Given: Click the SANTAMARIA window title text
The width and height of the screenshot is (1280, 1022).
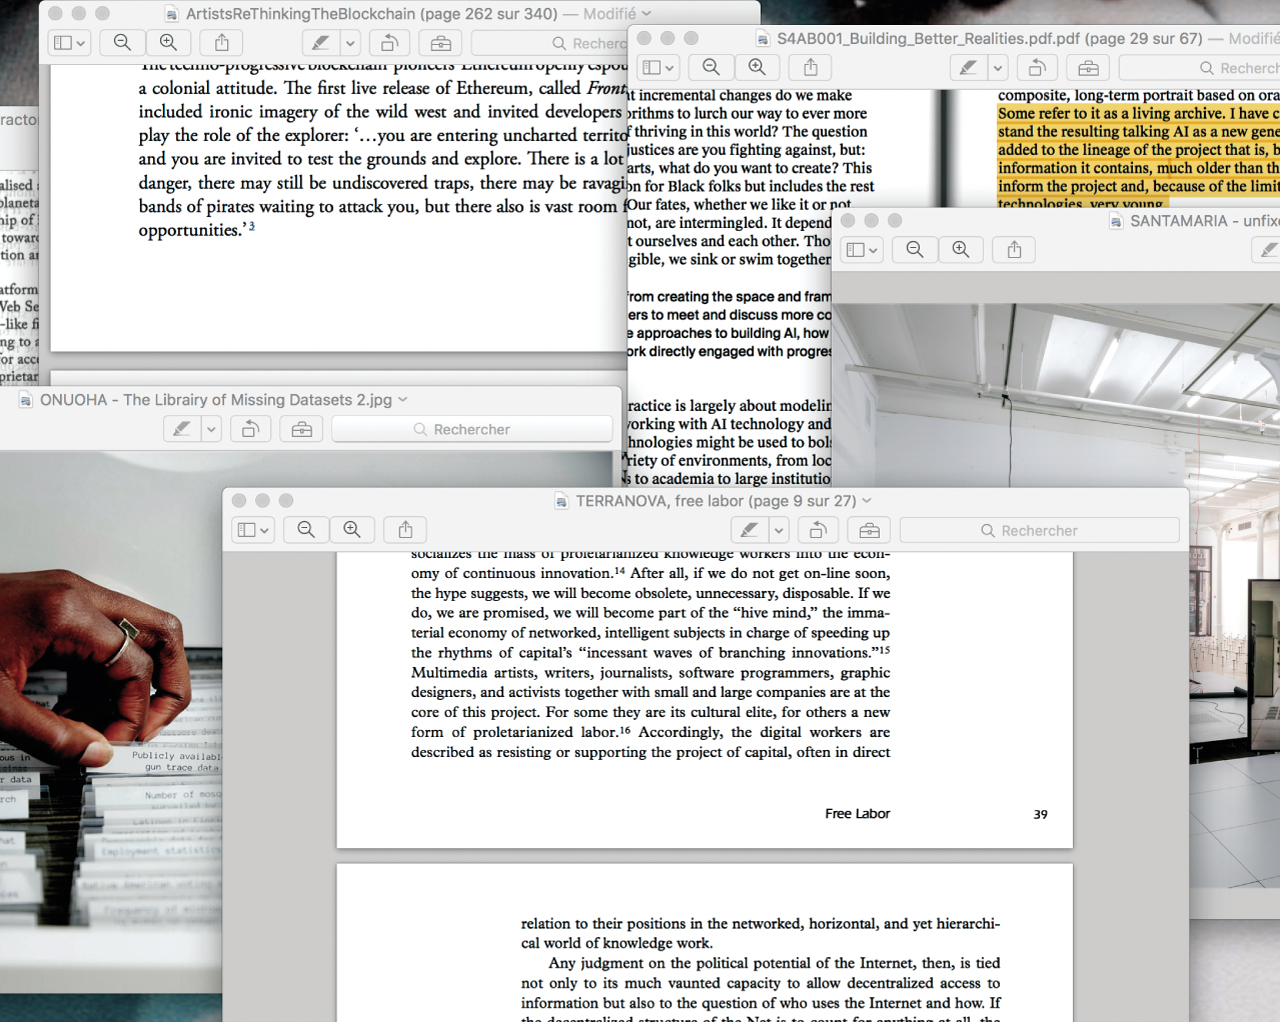Looking at the screenshot, I should click(x=1204, y=221).
